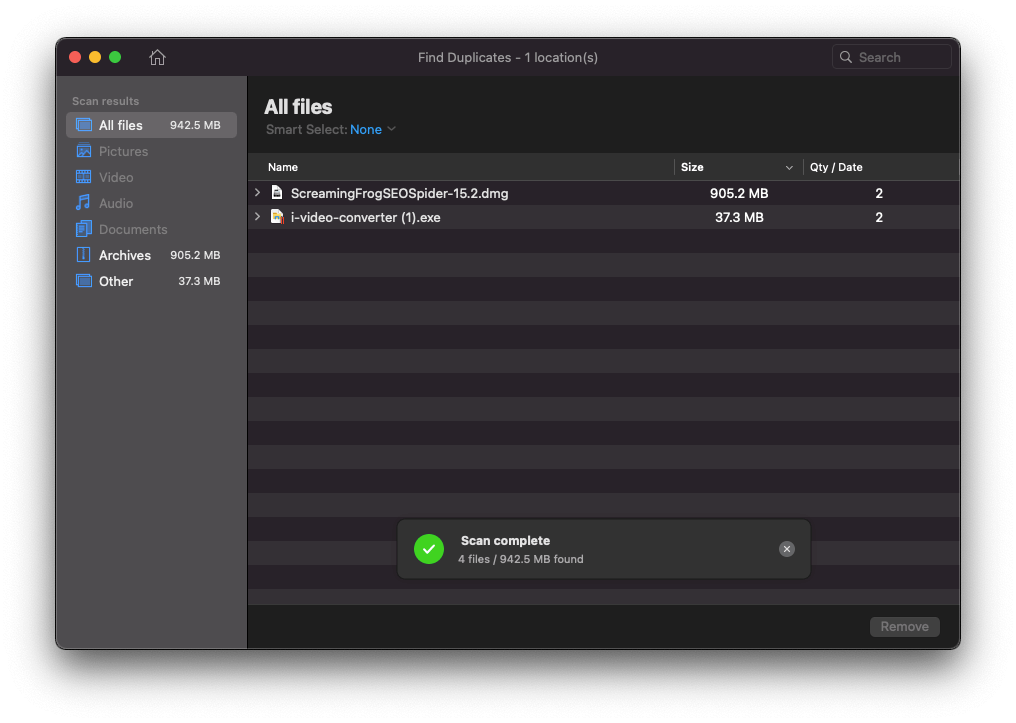Click the Find Duplicates window title
Image resolution: width=1016 pixels, height=723 pixels.
pos(507,57)
